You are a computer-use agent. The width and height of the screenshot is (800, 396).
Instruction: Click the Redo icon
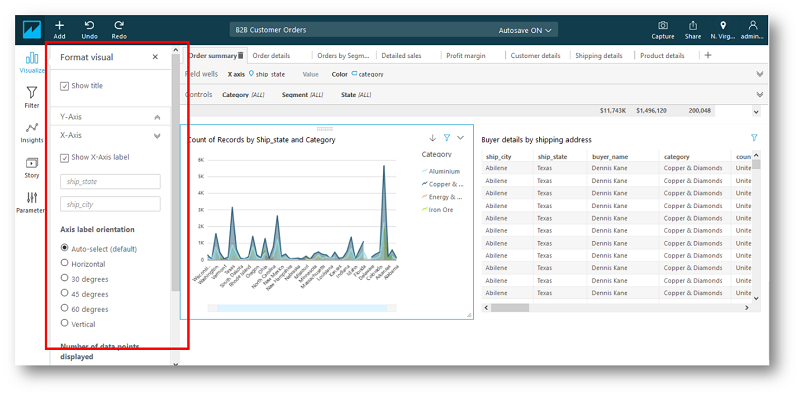point(119,25)
